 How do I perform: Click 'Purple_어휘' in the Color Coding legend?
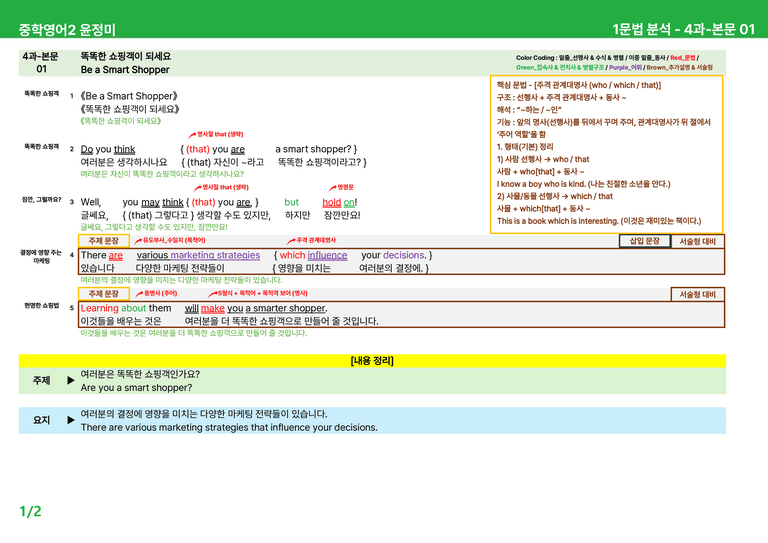click(625, 68)
